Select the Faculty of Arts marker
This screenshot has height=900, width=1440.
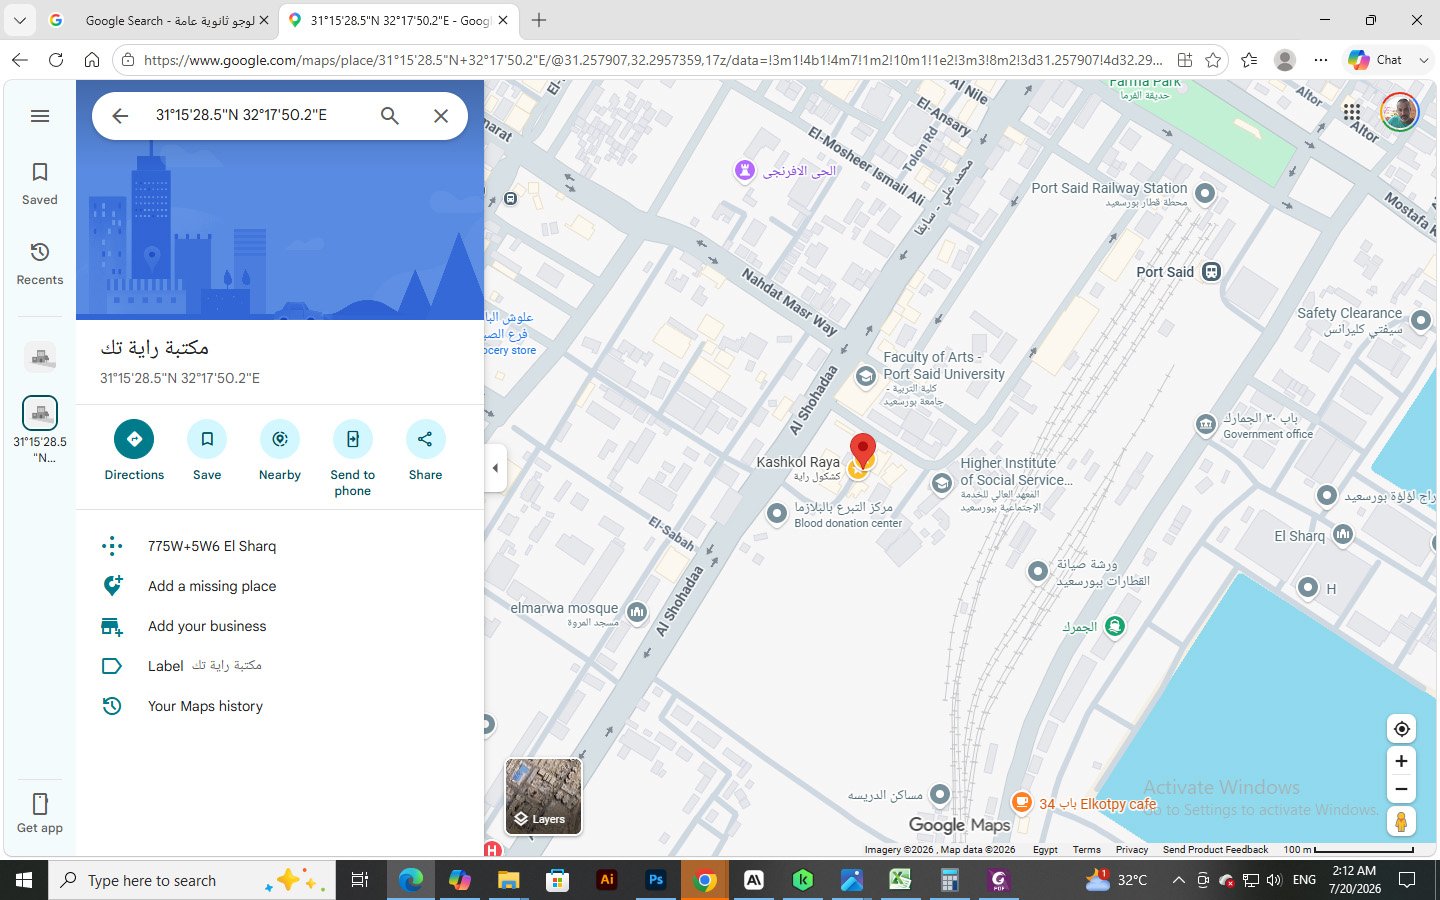pos(866,376)
